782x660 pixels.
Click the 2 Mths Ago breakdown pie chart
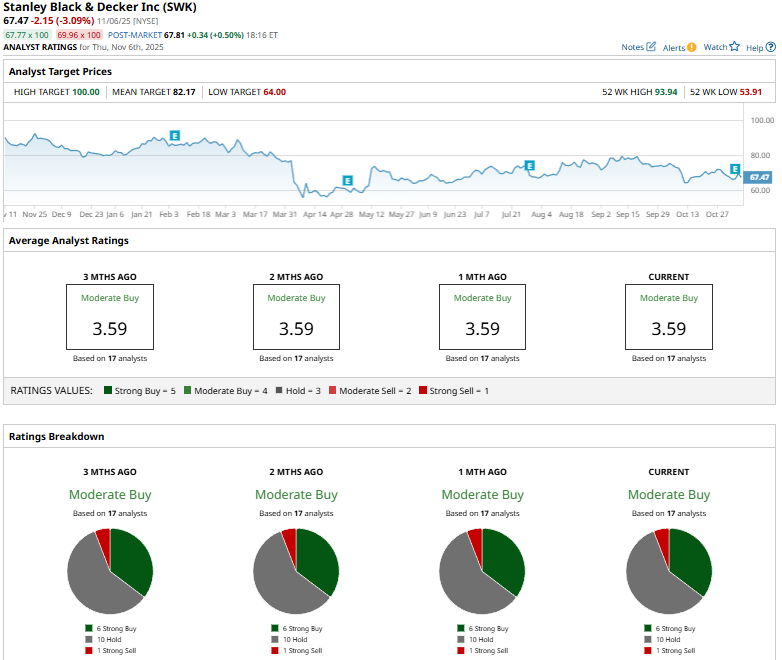(296, 571)
